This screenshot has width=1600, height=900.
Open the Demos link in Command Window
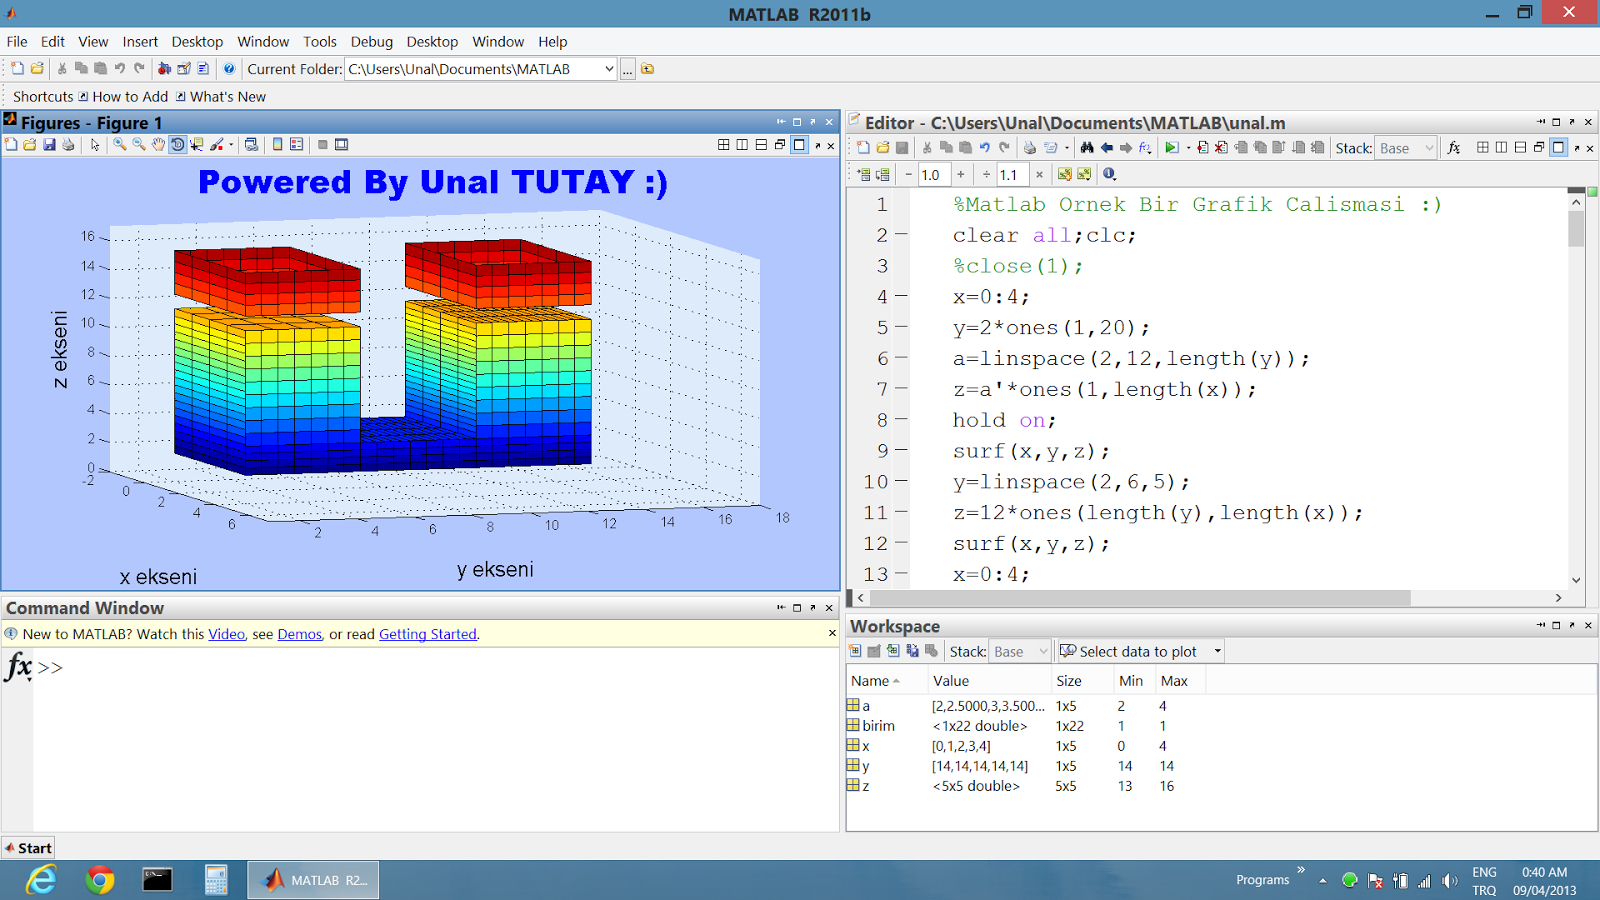click(x=300, y=634)
